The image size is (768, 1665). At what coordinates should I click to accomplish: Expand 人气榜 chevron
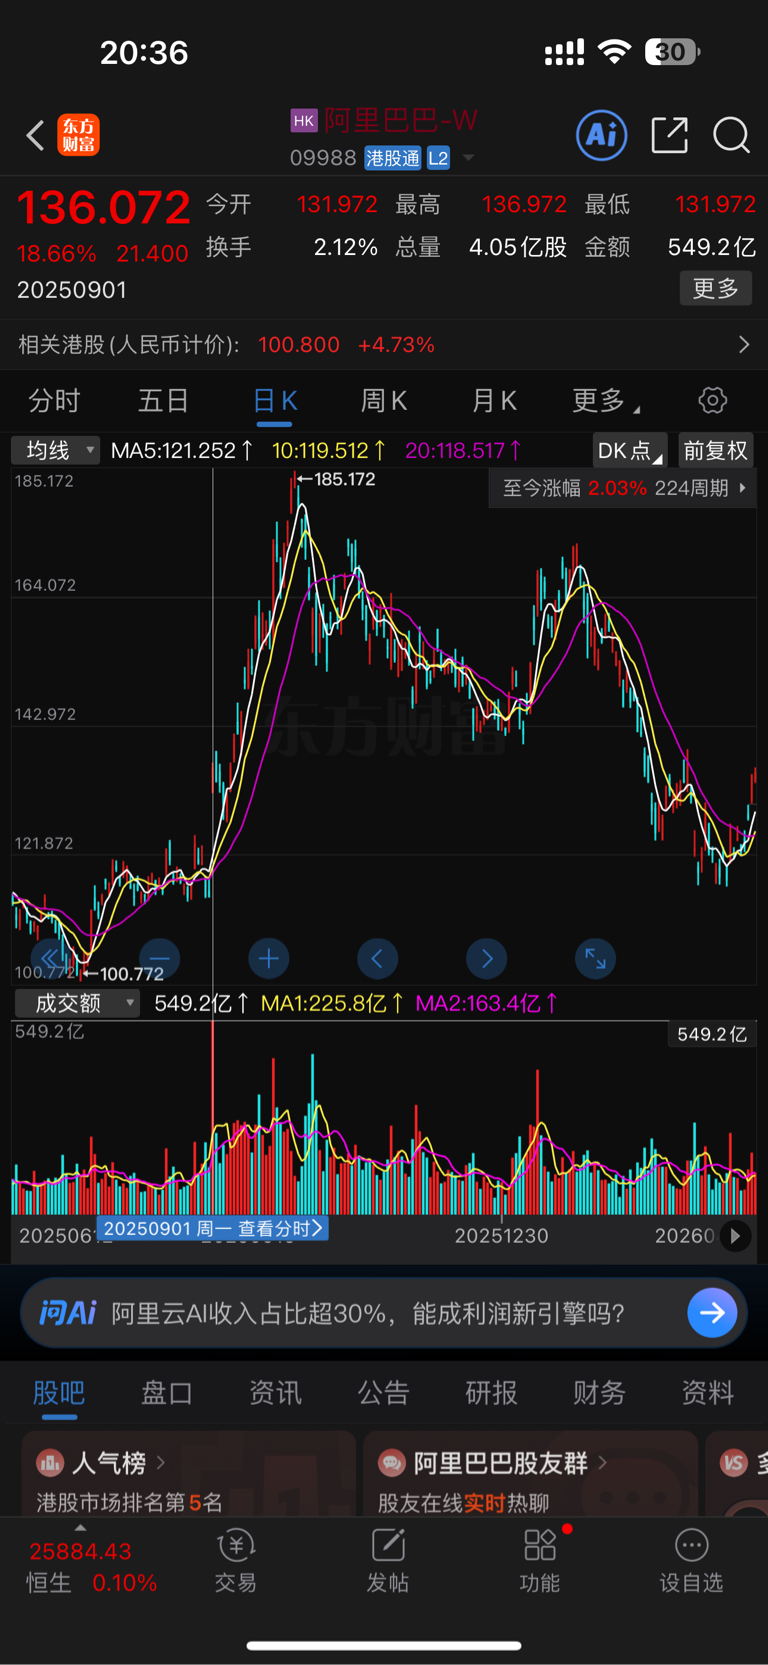[x=161, y=1463]
